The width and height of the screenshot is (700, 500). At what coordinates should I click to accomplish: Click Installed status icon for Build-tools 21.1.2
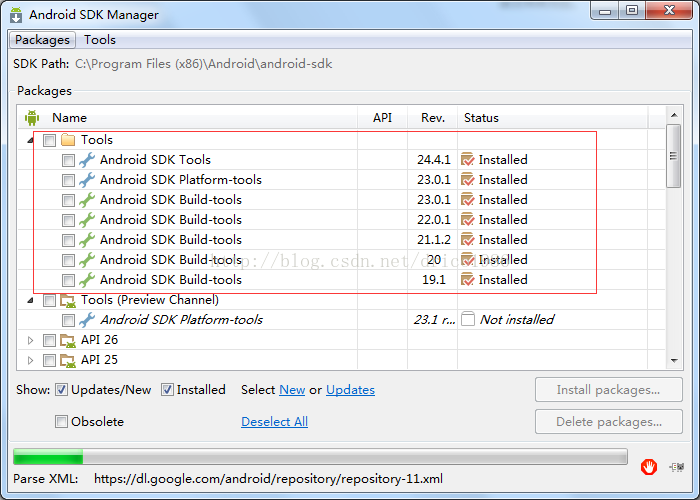[467, 240]
